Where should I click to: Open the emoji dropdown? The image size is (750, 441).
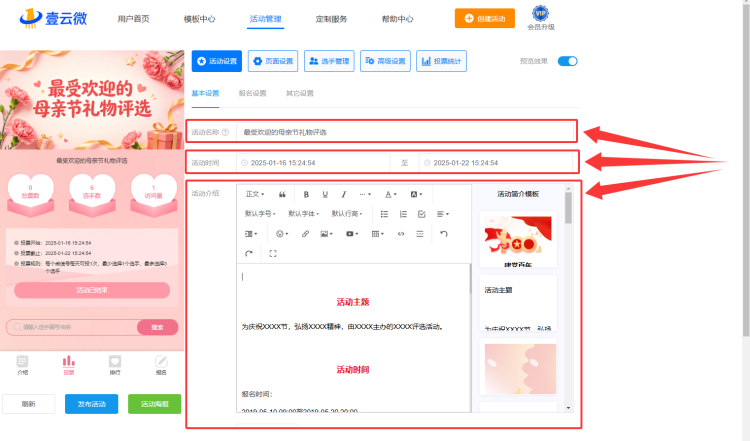(282, 234)
